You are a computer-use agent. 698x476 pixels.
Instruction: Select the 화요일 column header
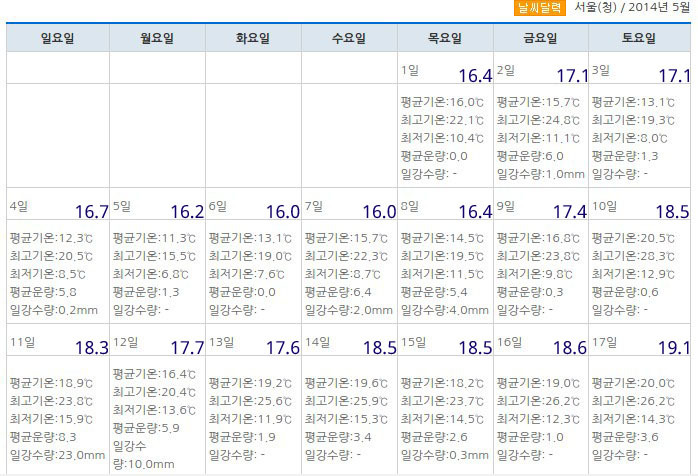coord(253,38)
